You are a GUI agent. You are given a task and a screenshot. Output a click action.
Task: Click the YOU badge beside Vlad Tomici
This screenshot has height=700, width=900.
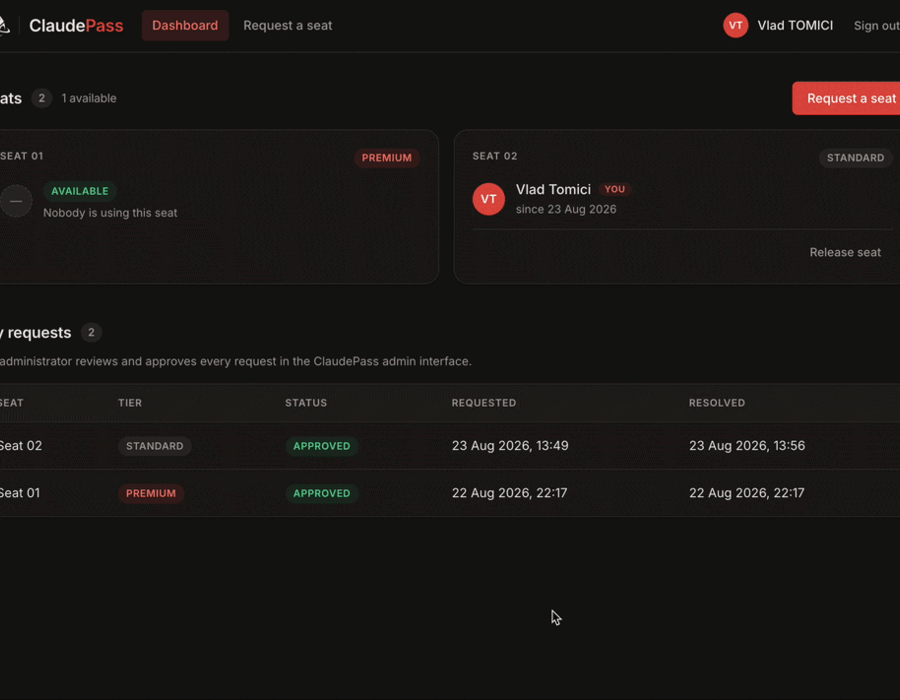click(x=615, y=189)
